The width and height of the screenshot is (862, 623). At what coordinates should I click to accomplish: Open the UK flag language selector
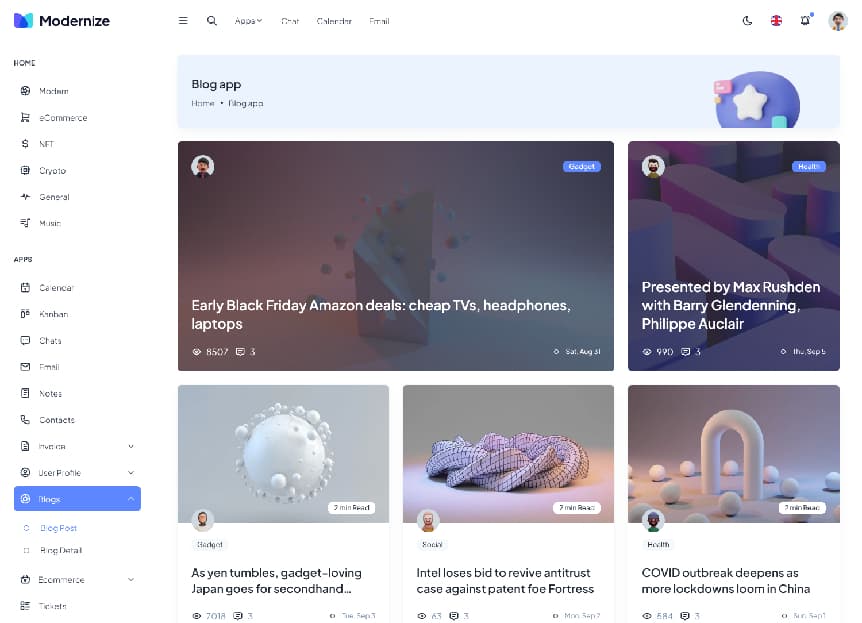pyautogui.click(x=776, y=21)
